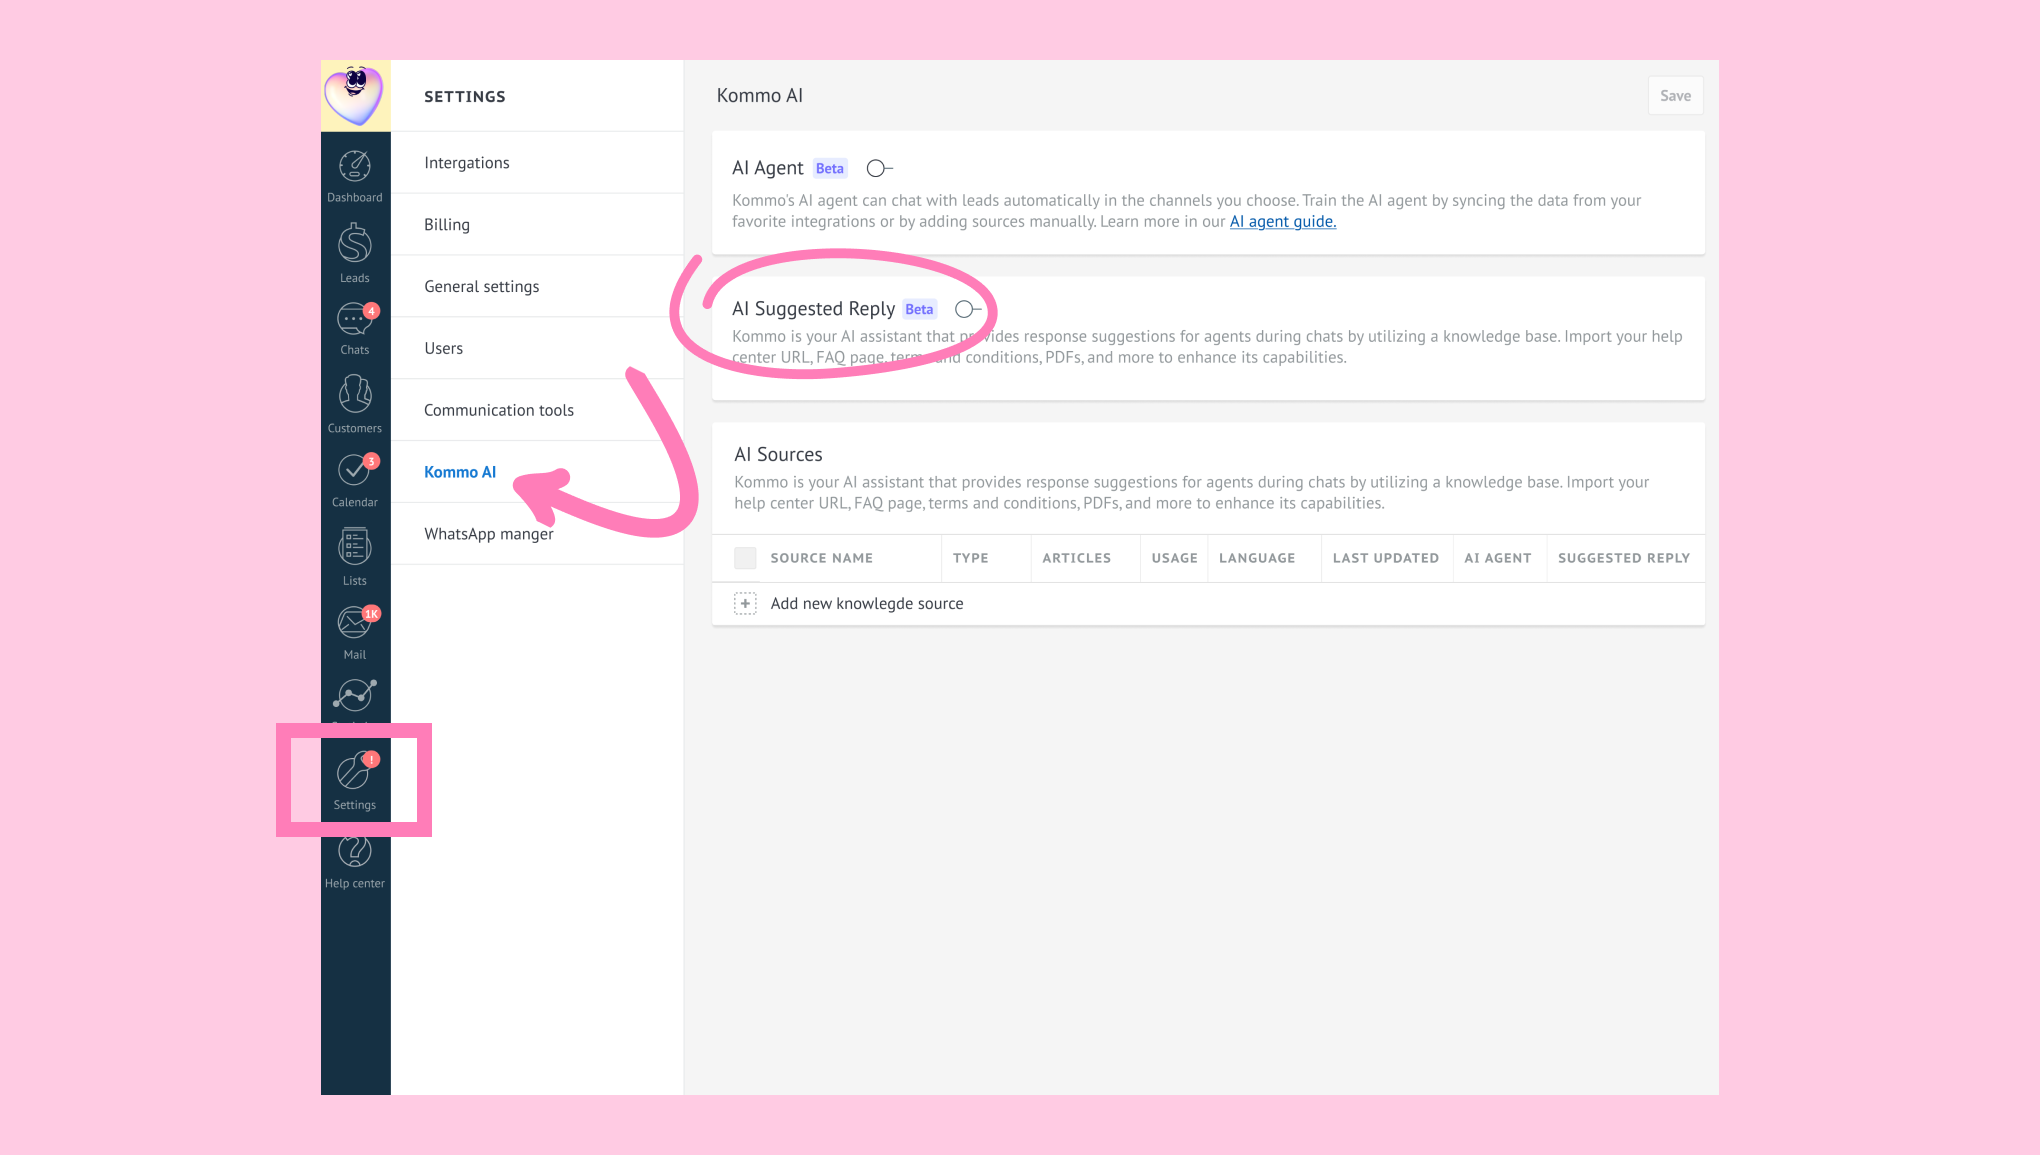
Task: Click the AI Suggested Reply section title
Action: coord(814,309)
